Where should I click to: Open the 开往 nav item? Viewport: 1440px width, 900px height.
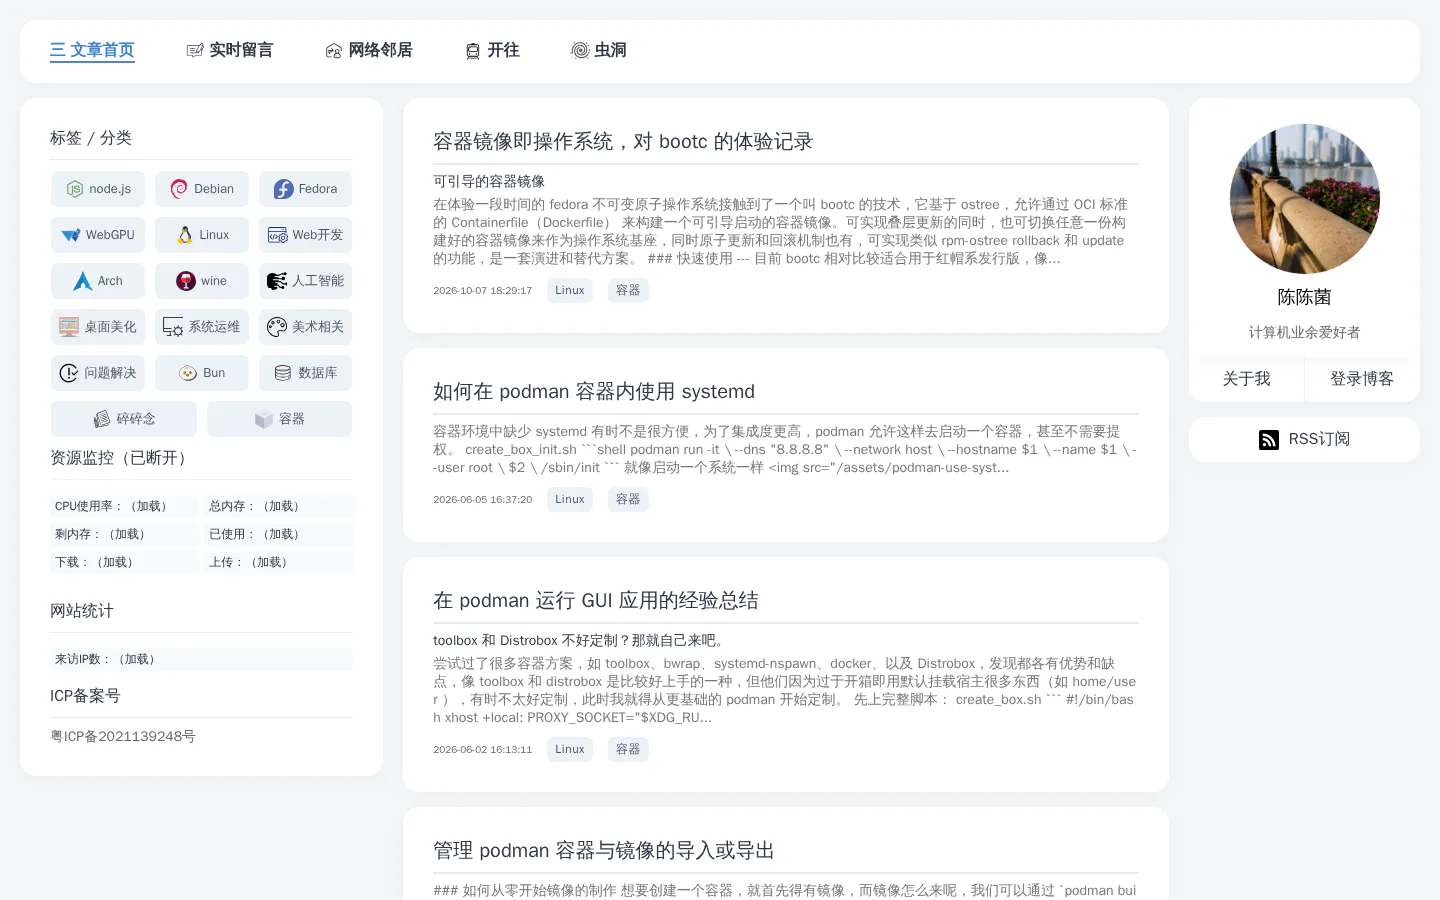pyautogui.click(x=492, y=50)
